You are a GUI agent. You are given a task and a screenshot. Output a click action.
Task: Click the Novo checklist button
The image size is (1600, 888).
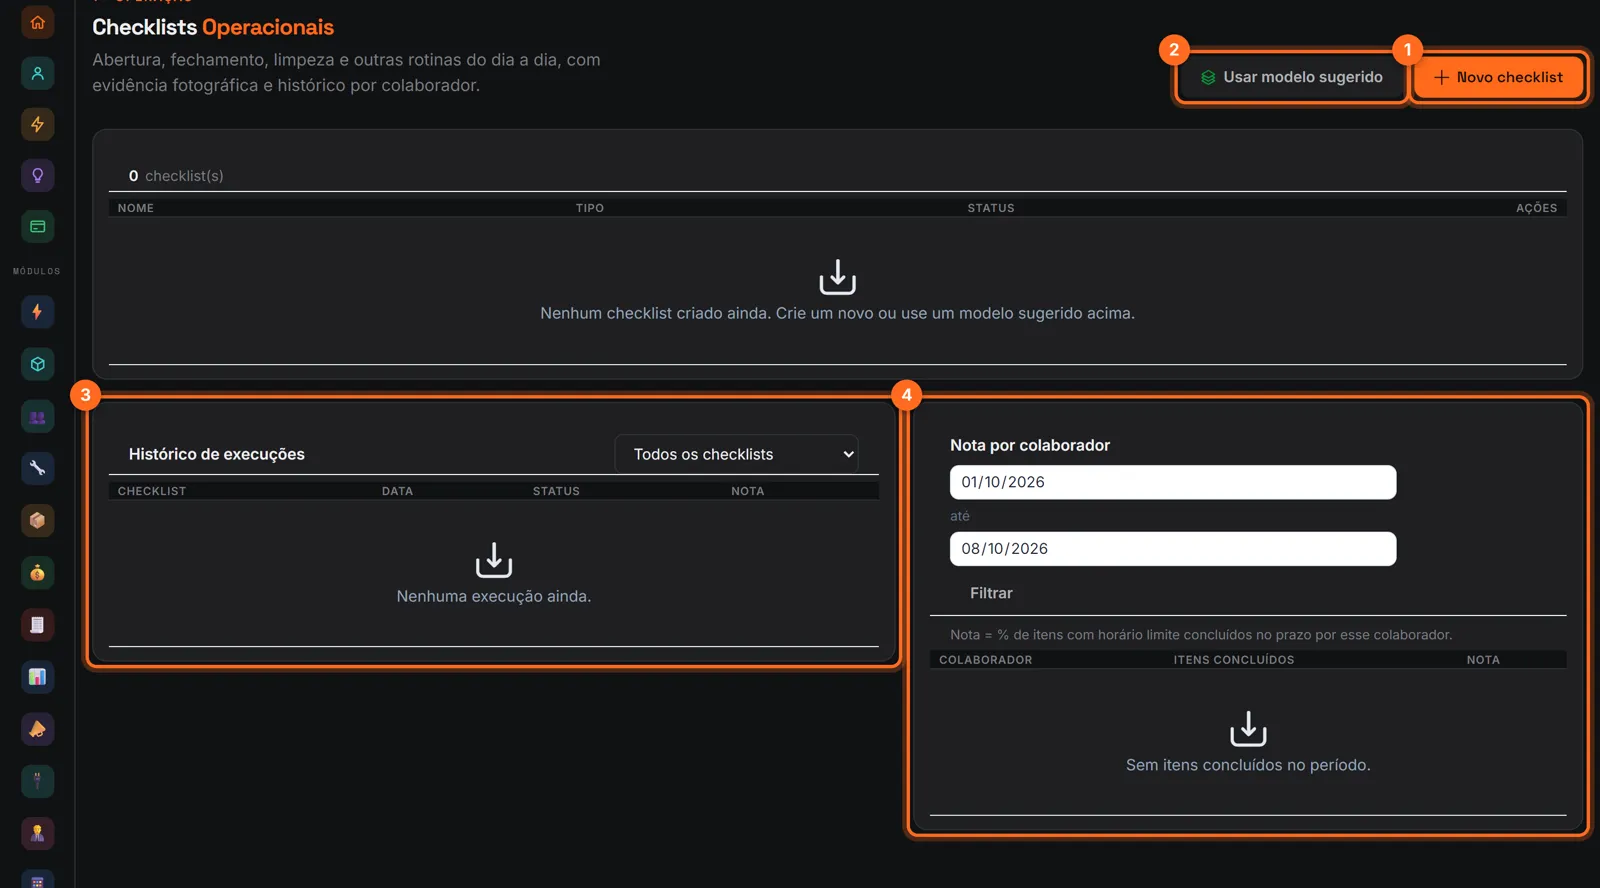[x=1498, y=77]
